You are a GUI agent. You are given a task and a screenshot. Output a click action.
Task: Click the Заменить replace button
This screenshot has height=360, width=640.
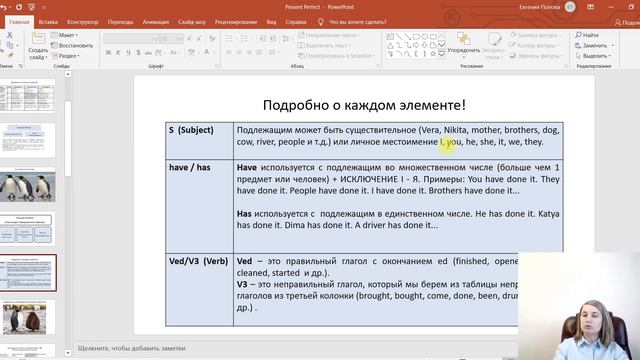595,45
